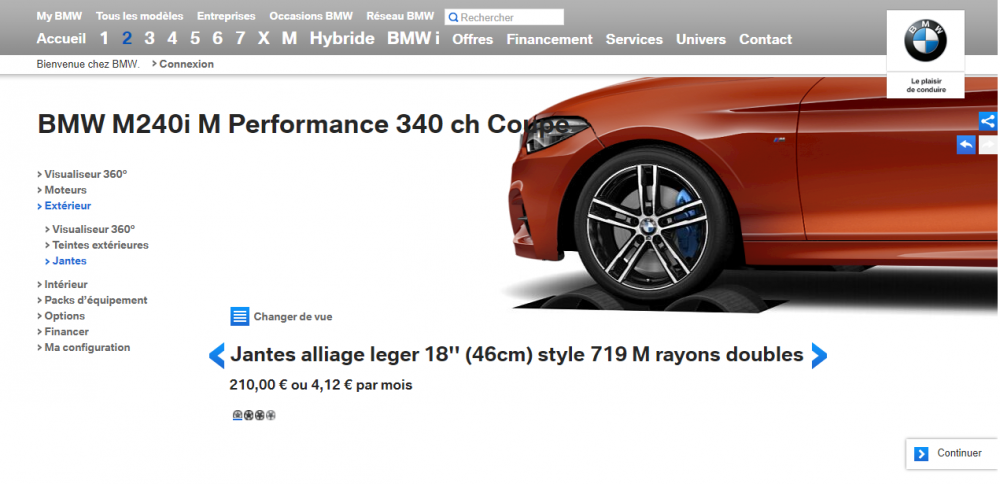The height and width of the screenshot is (484, 1000).
Task: Click the magnifier icon in search box
Action: pos(453,17)
